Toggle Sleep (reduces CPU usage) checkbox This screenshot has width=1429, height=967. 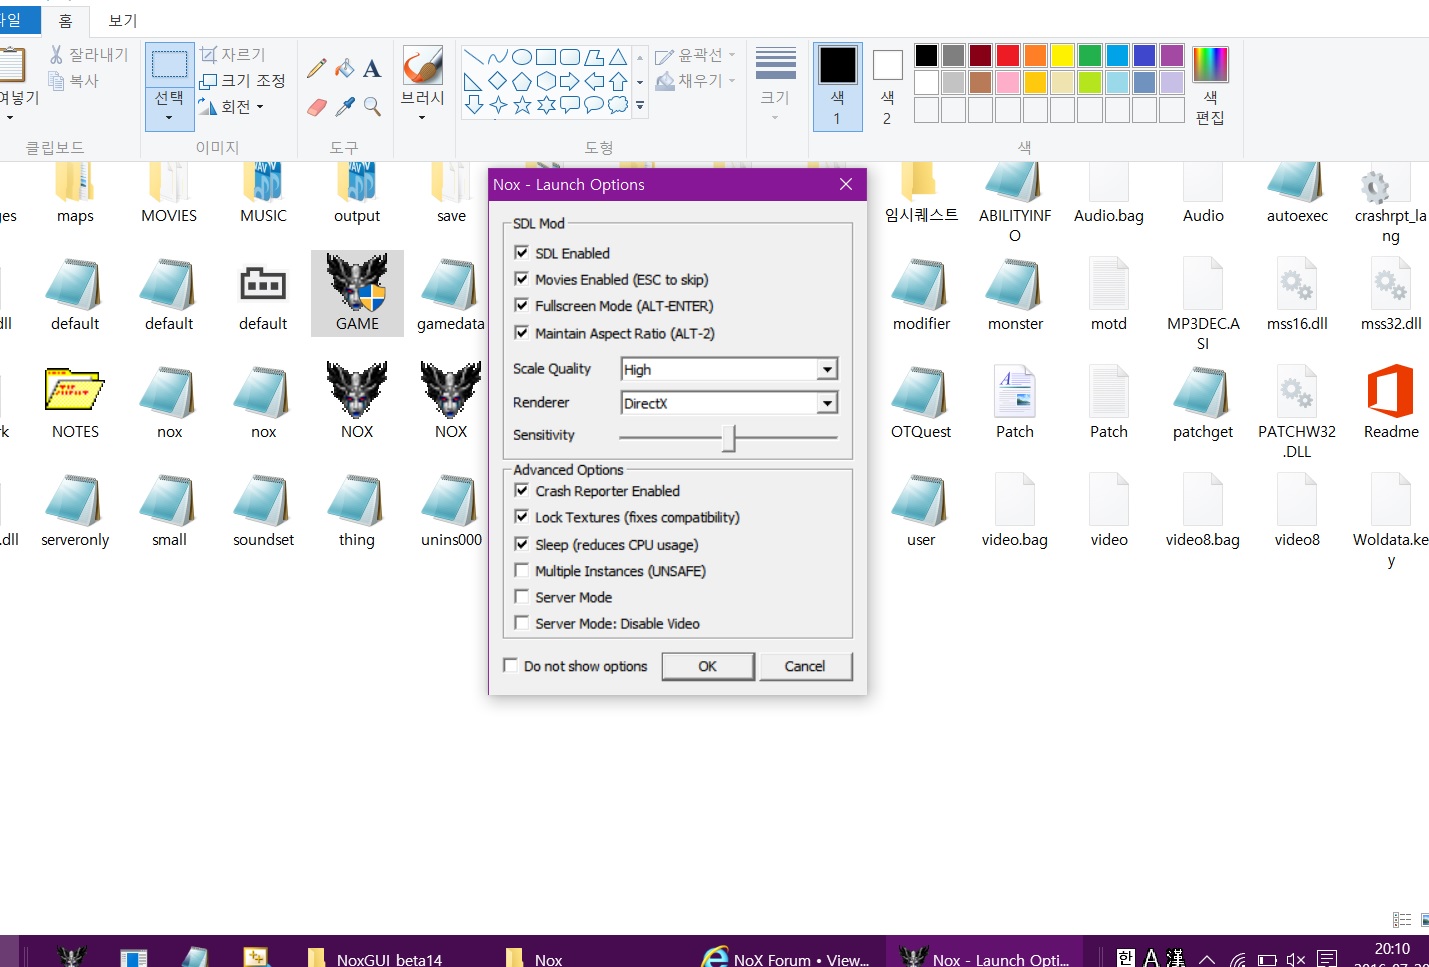coord(521,544)
